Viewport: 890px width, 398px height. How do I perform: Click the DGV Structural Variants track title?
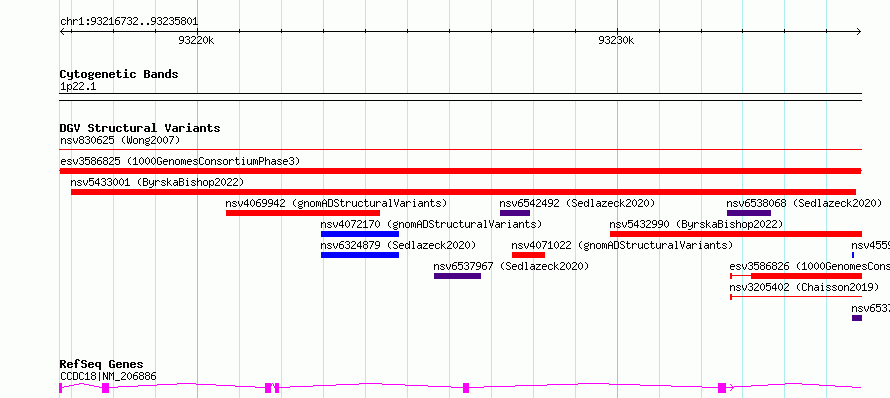(140, 128)
